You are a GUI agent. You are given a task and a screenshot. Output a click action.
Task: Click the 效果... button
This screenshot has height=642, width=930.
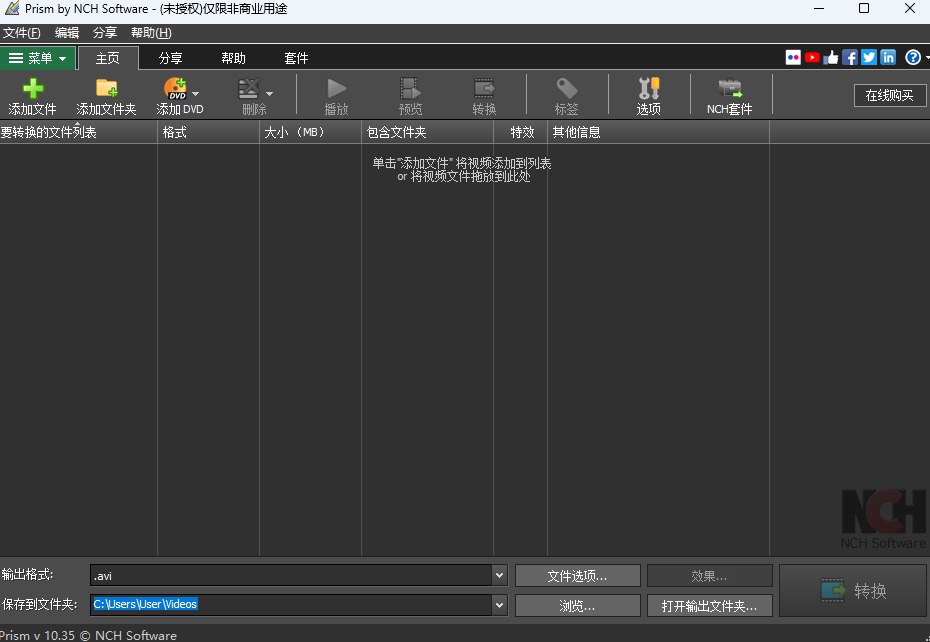click(x=709, y=576)
